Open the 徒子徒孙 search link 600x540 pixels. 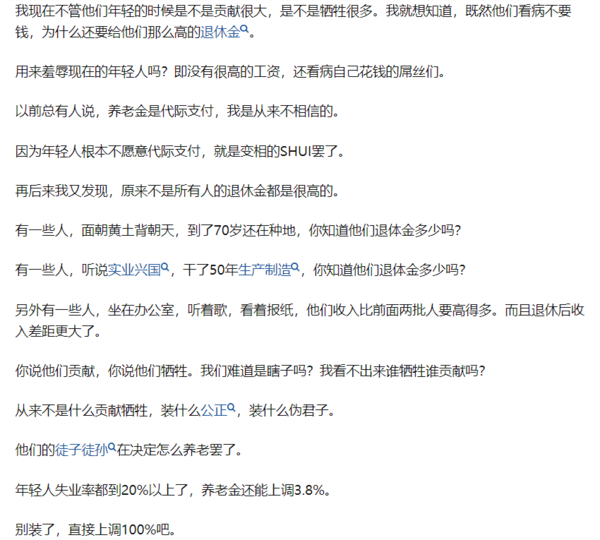(82, 450)
